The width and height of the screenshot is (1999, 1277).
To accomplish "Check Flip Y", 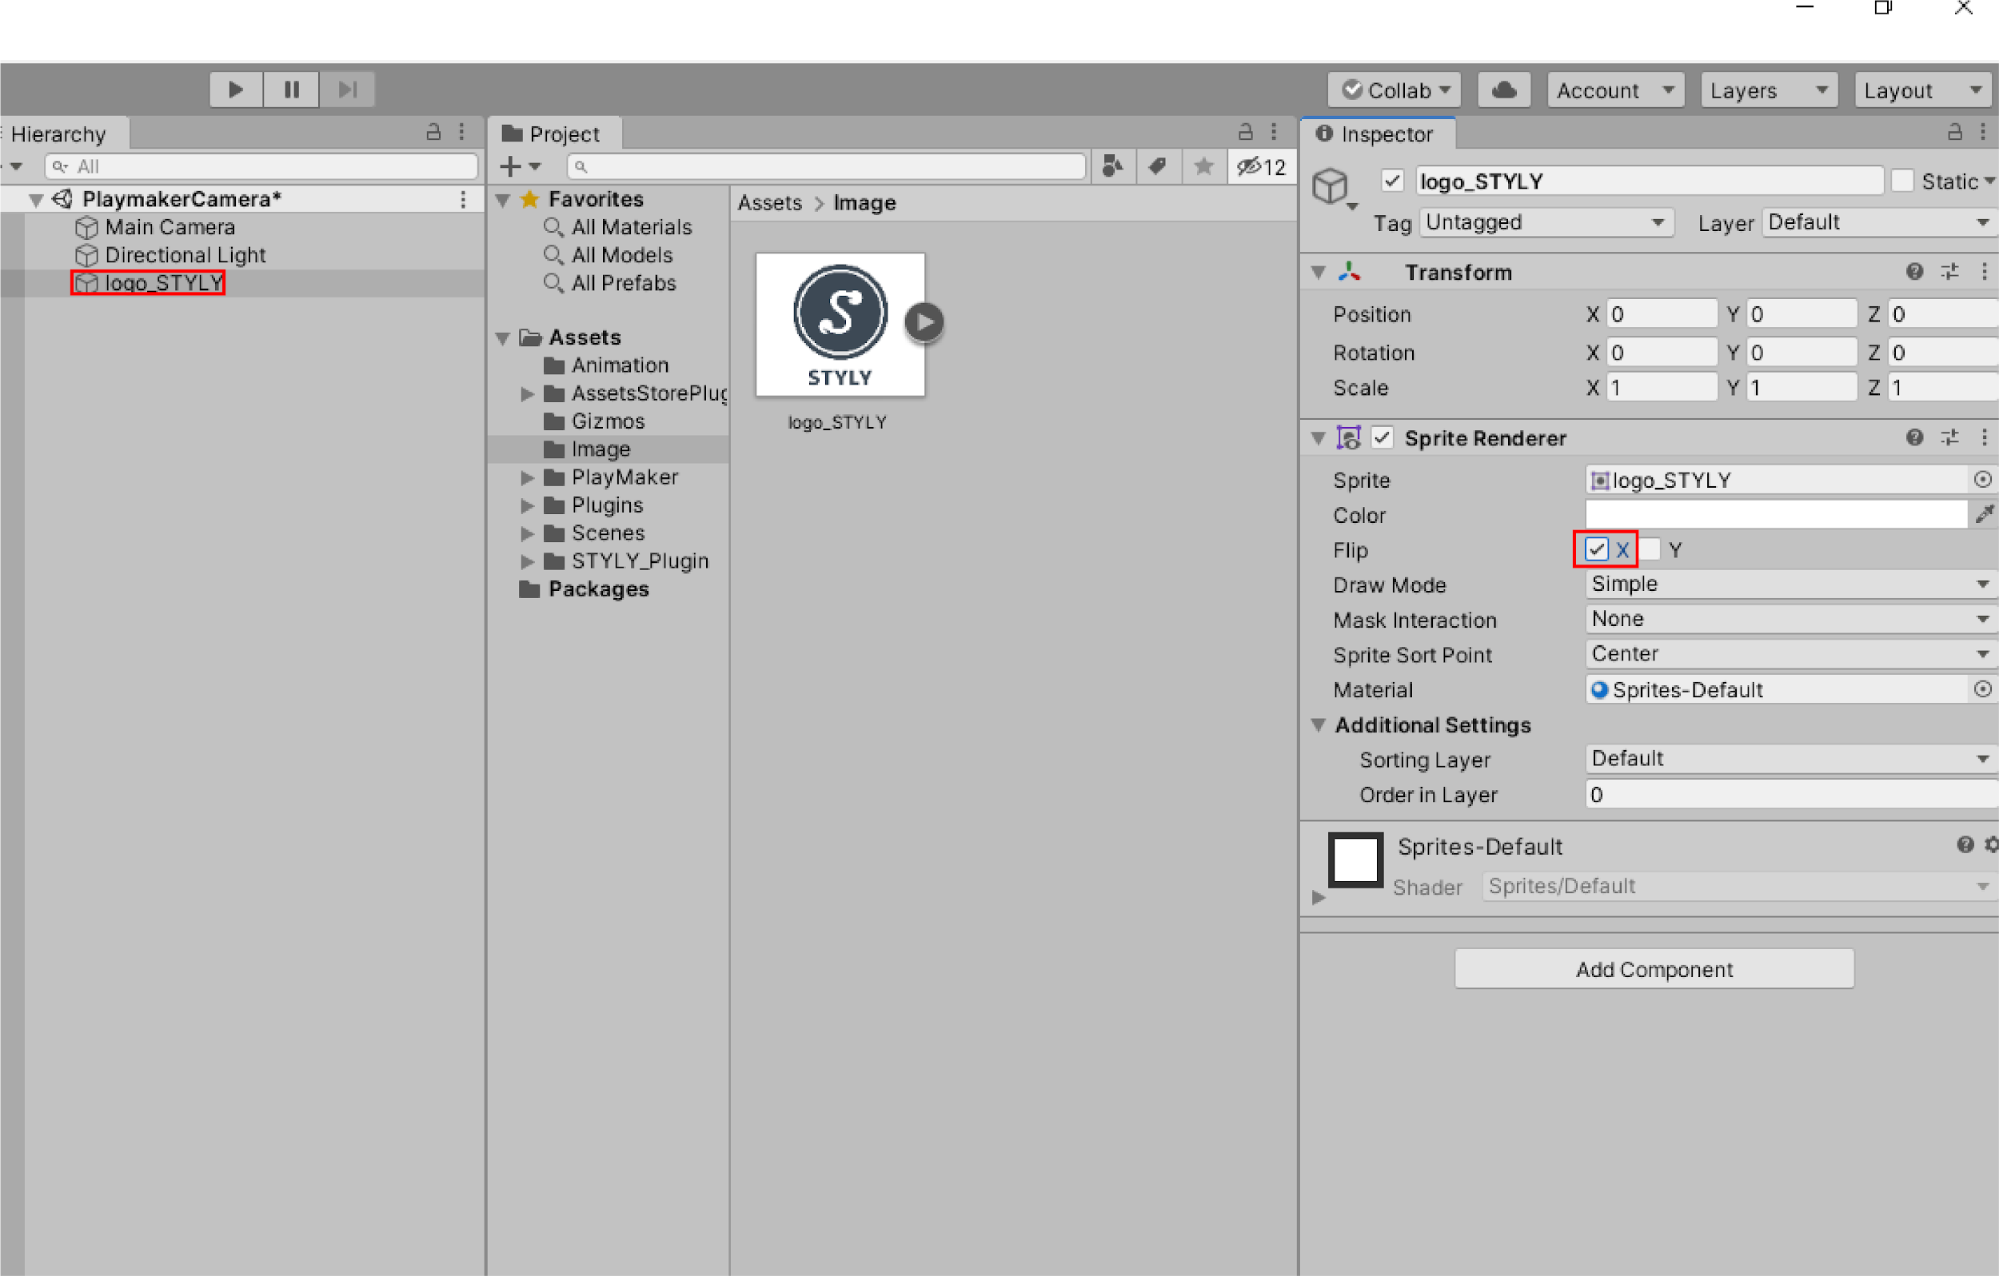I will [x=1649, y=550].
